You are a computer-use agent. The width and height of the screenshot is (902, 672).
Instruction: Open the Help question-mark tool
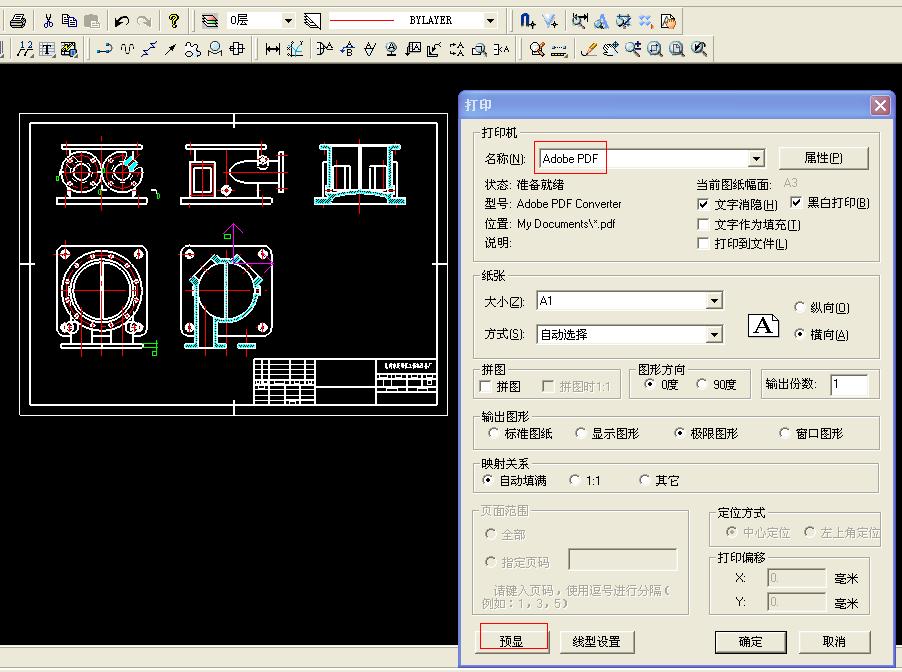[x=174, y=18]
